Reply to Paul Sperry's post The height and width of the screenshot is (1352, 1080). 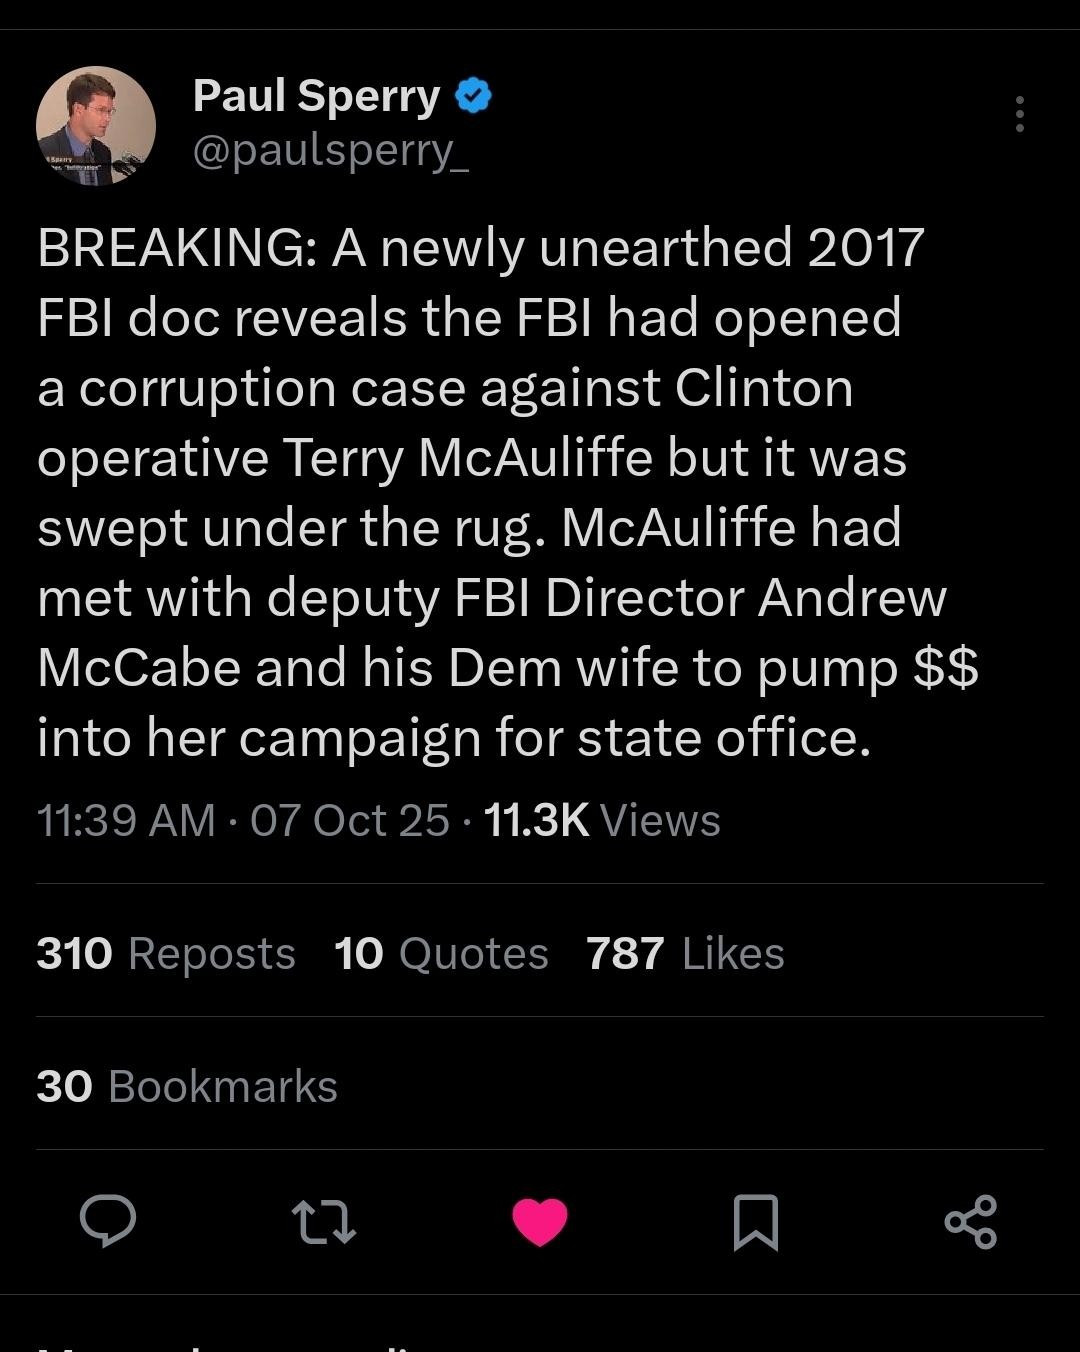pyautogui.click(x=108, y=1221)
